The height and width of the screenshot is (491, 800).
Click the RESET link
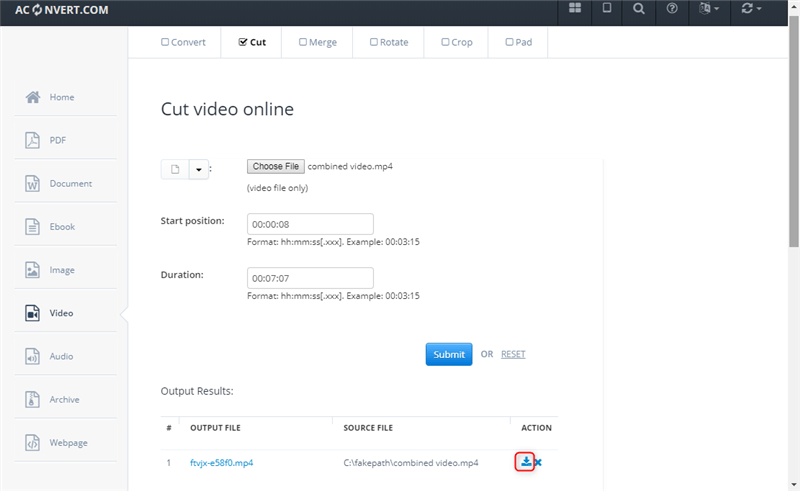pyautogui.click(x=513, y=354)
